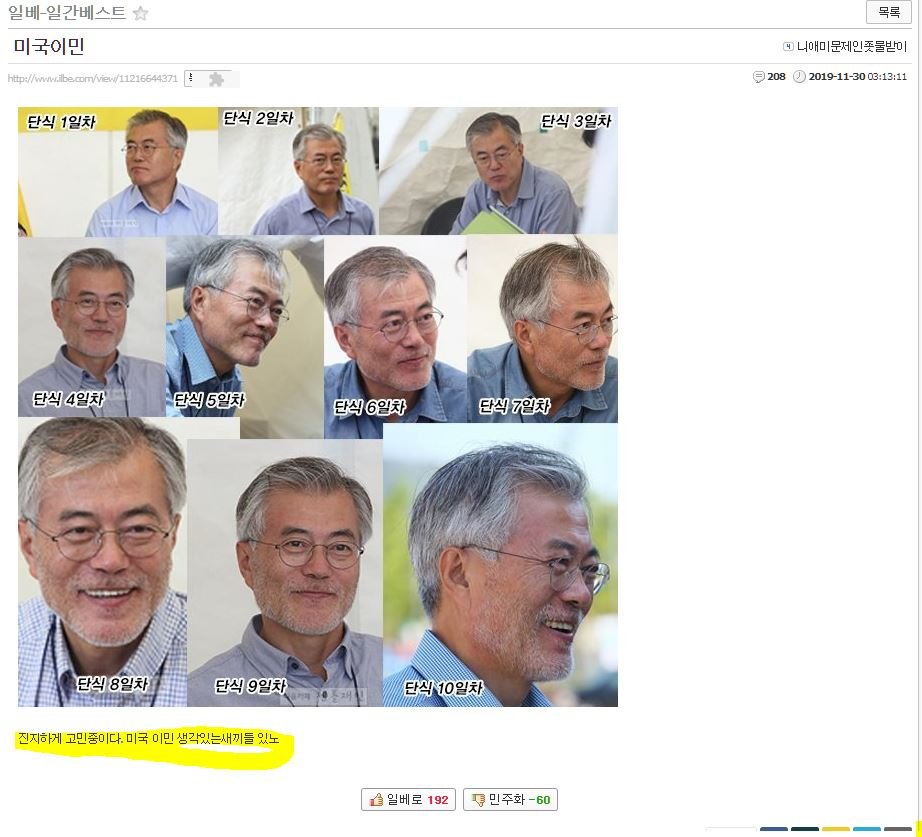
Task: Click the star bookmark icon beside the board title
Action: 141,14
